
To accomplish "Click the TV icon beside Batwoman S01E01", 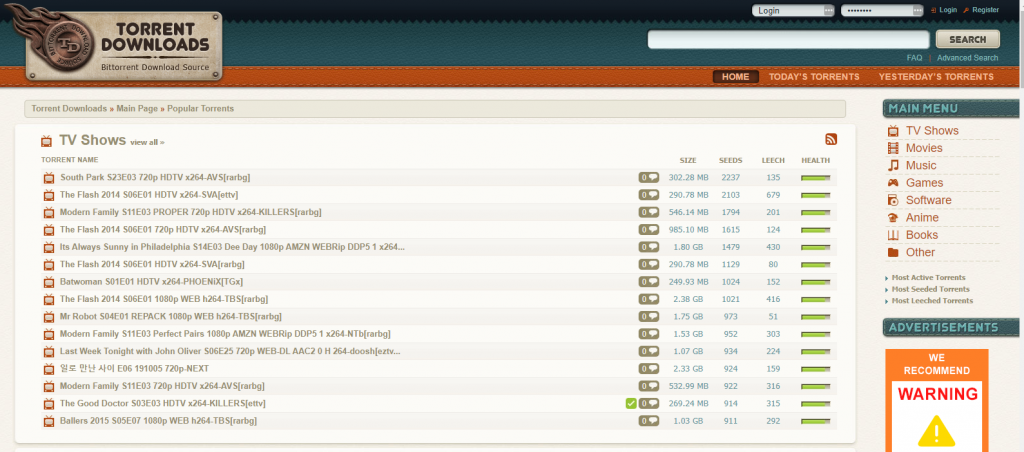I will tap(49, 282).
